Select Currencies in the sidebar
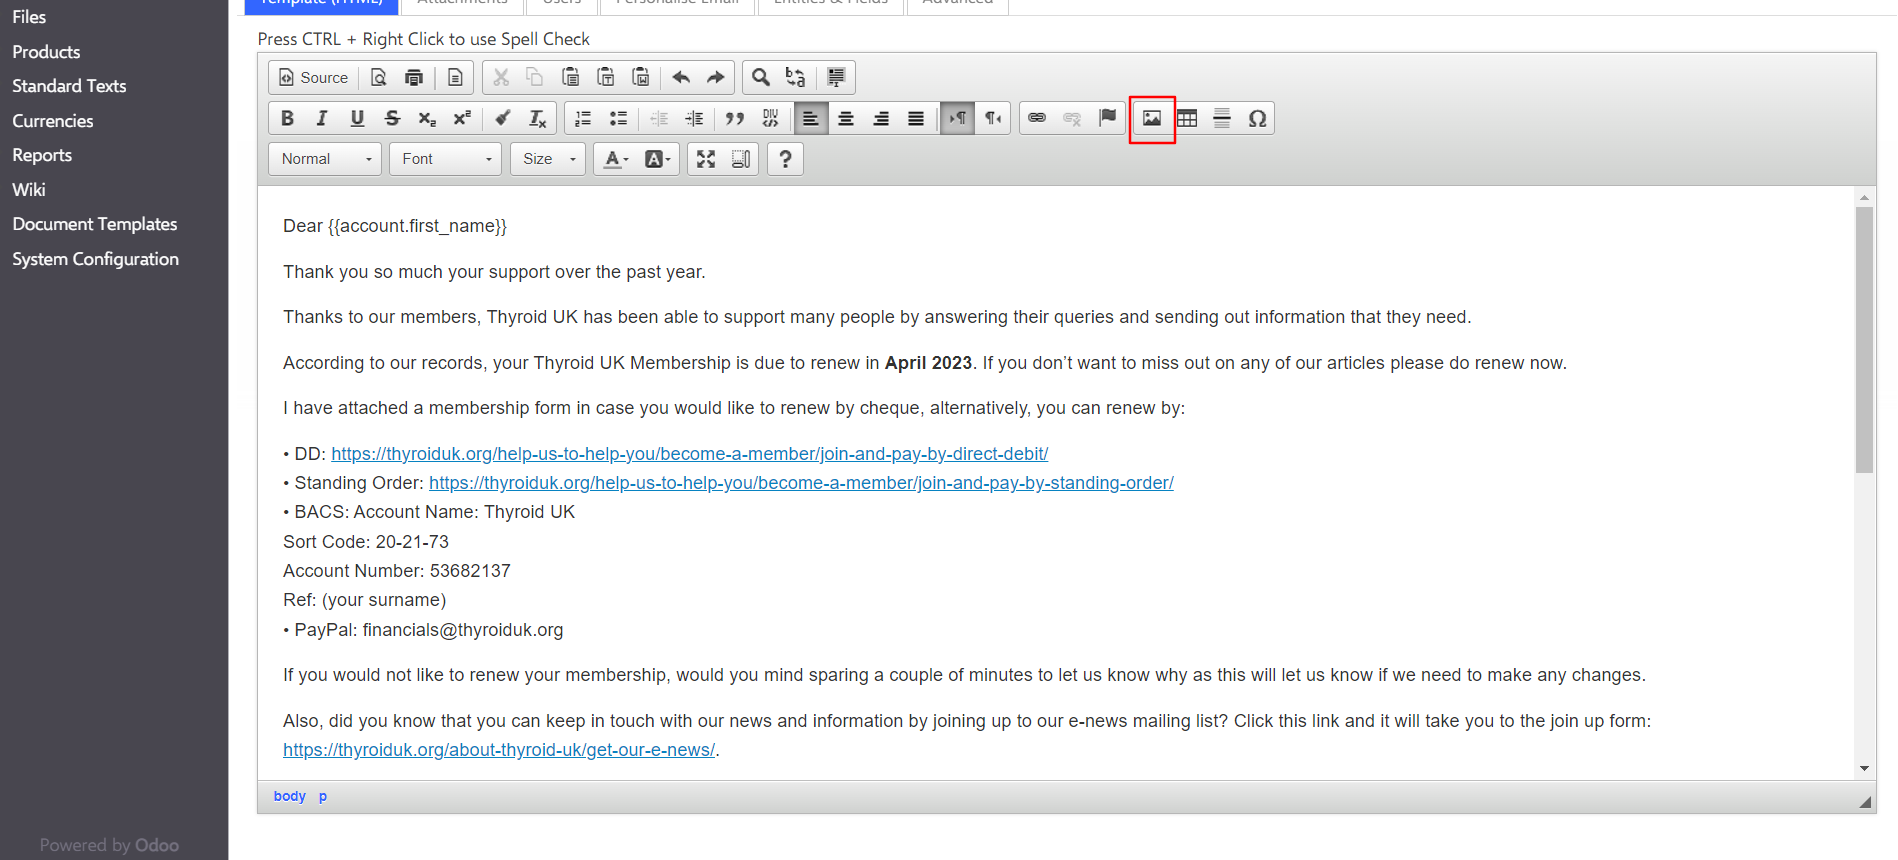This screenshot has height=860, width=1898. [53, 121]
